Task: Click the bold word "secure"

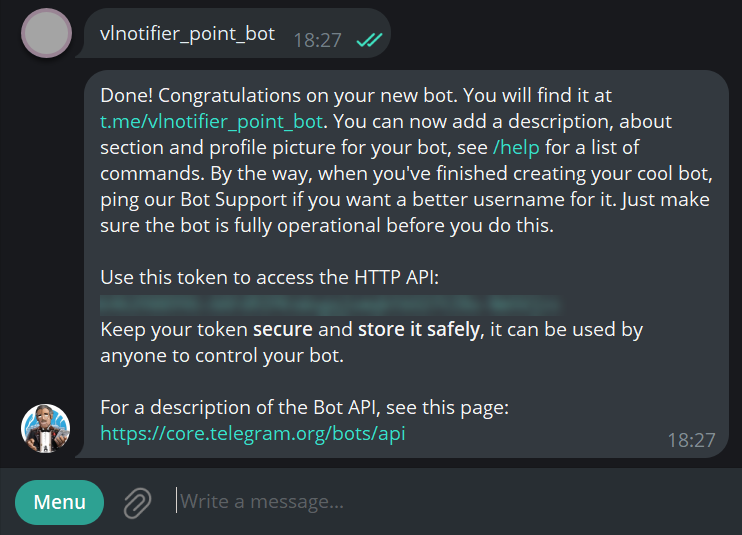Action: click(x=283, y=329)
